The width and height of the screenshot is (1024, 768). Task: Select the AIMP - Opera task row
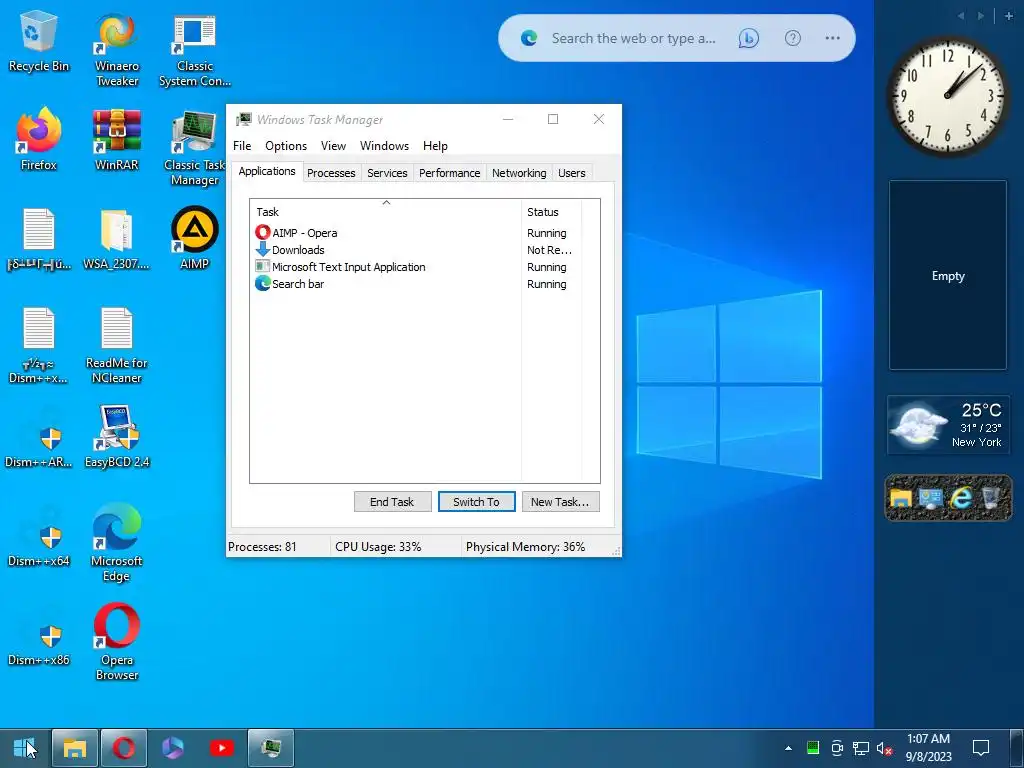pyautogui.click(x=424, y=233)
